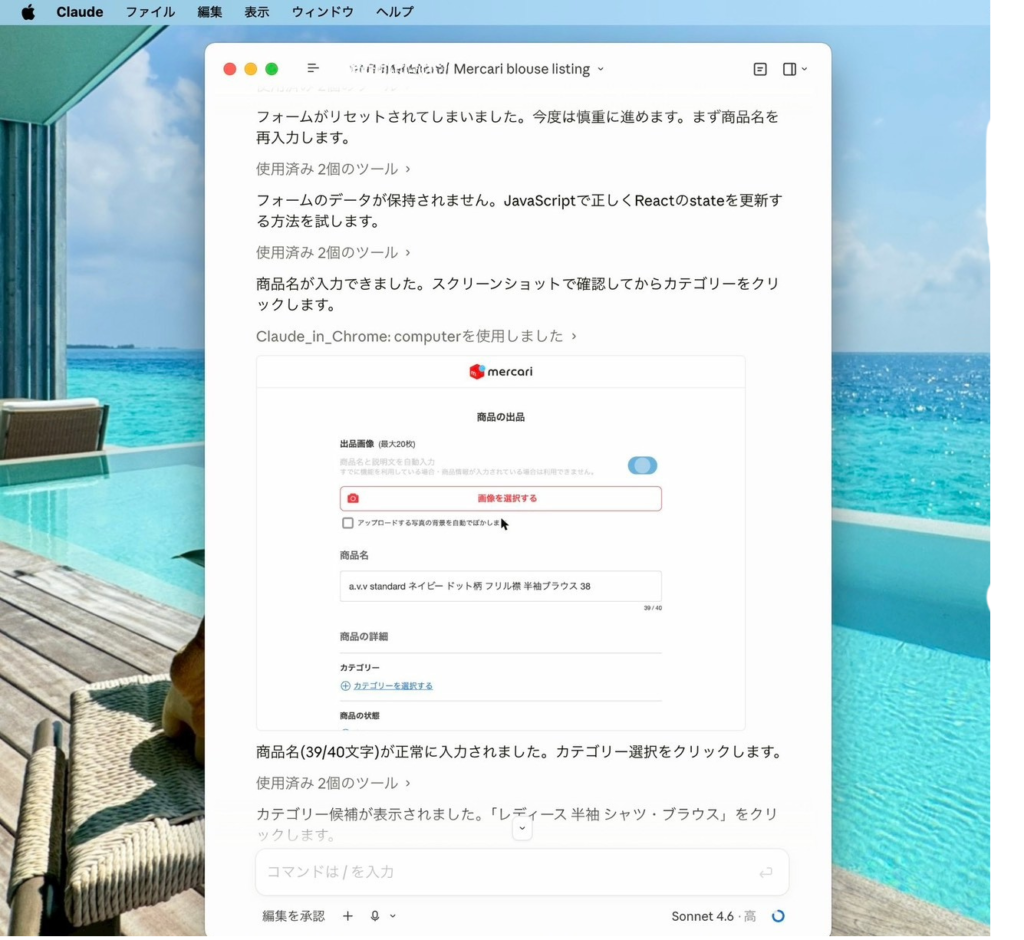The width and height of the screenshot is (1024, 940).
Task: Click the plus attachment icon
Action: 347,916
